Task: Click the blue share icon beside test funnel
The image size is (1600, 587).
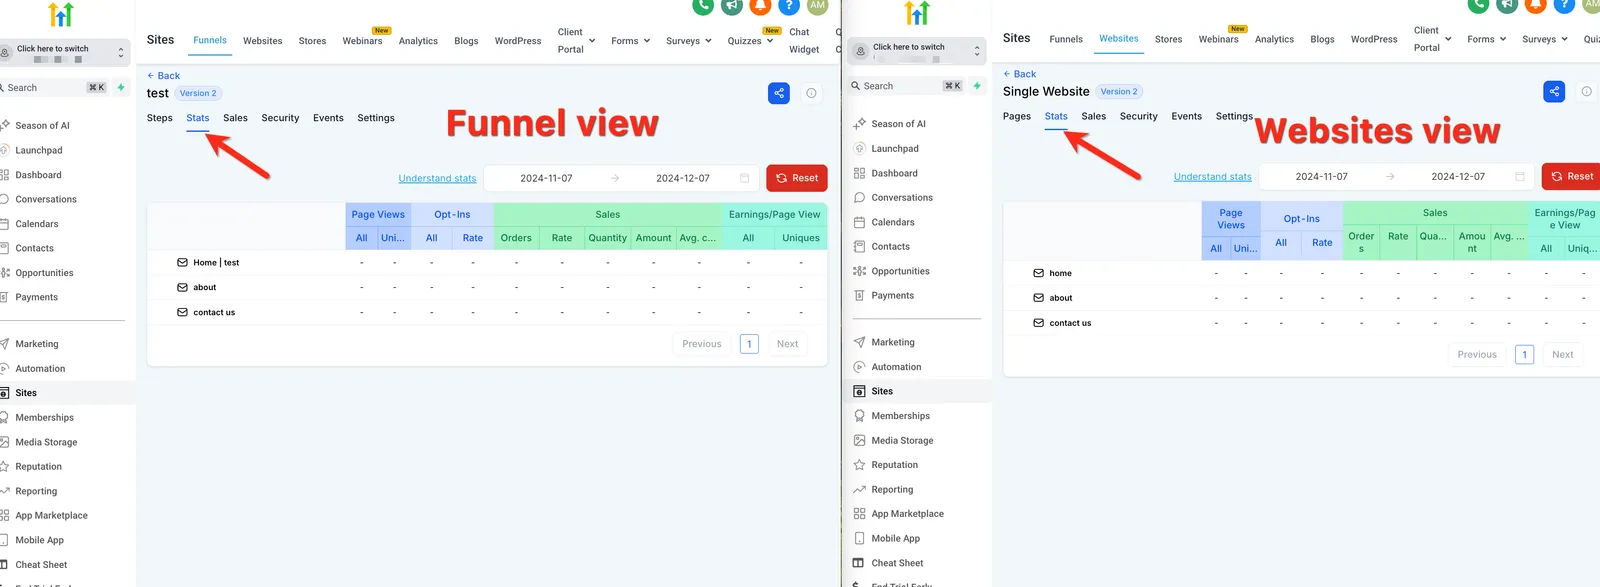Action: pyautogui.click(x=779, y=93)
